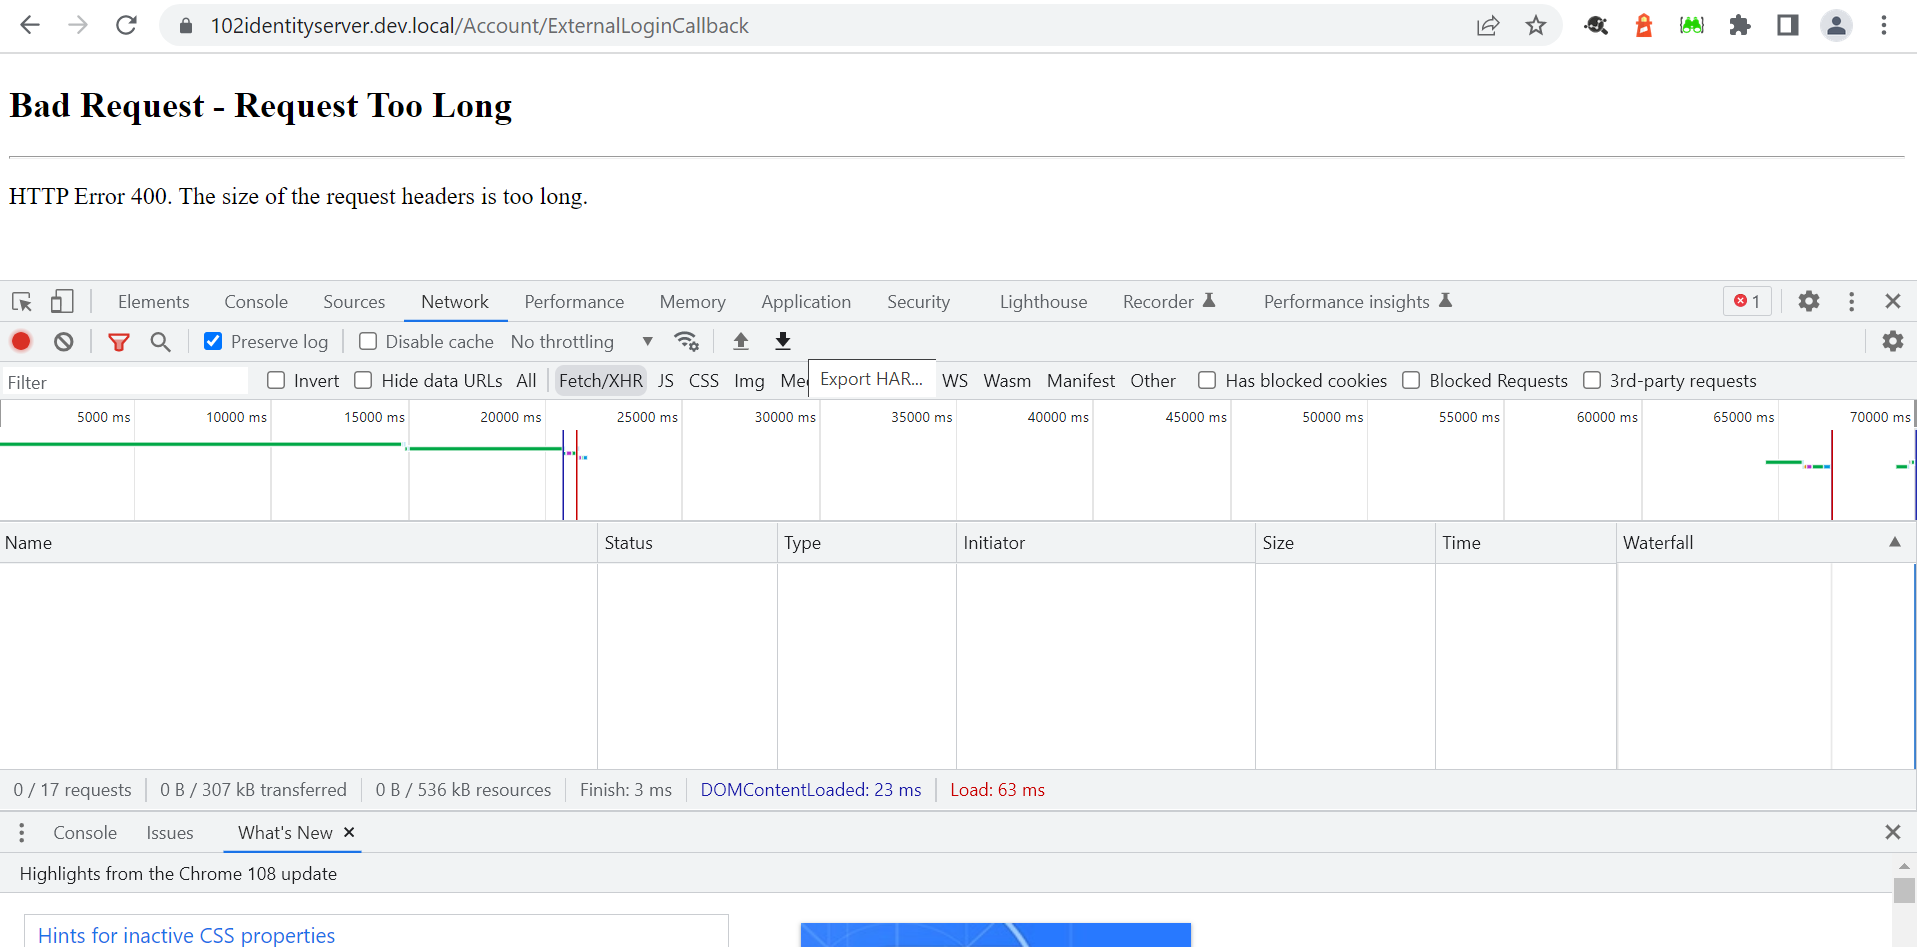
Task: Sort requests by the Name column
Action: pos(298,542)
